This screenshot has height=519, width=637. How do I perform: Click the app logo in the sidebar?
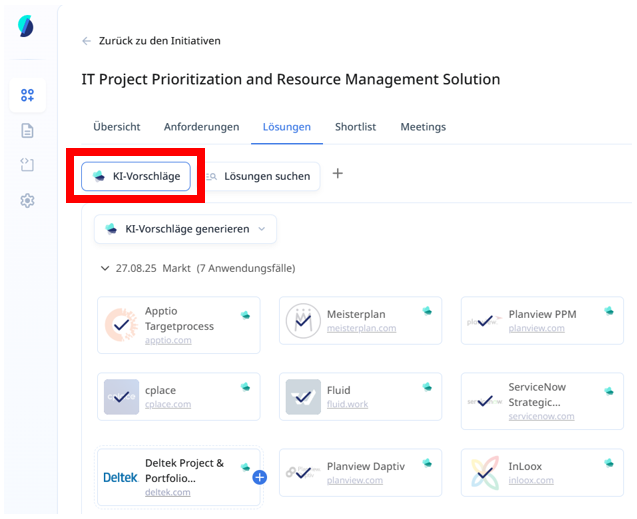click(x=26, y=27)
